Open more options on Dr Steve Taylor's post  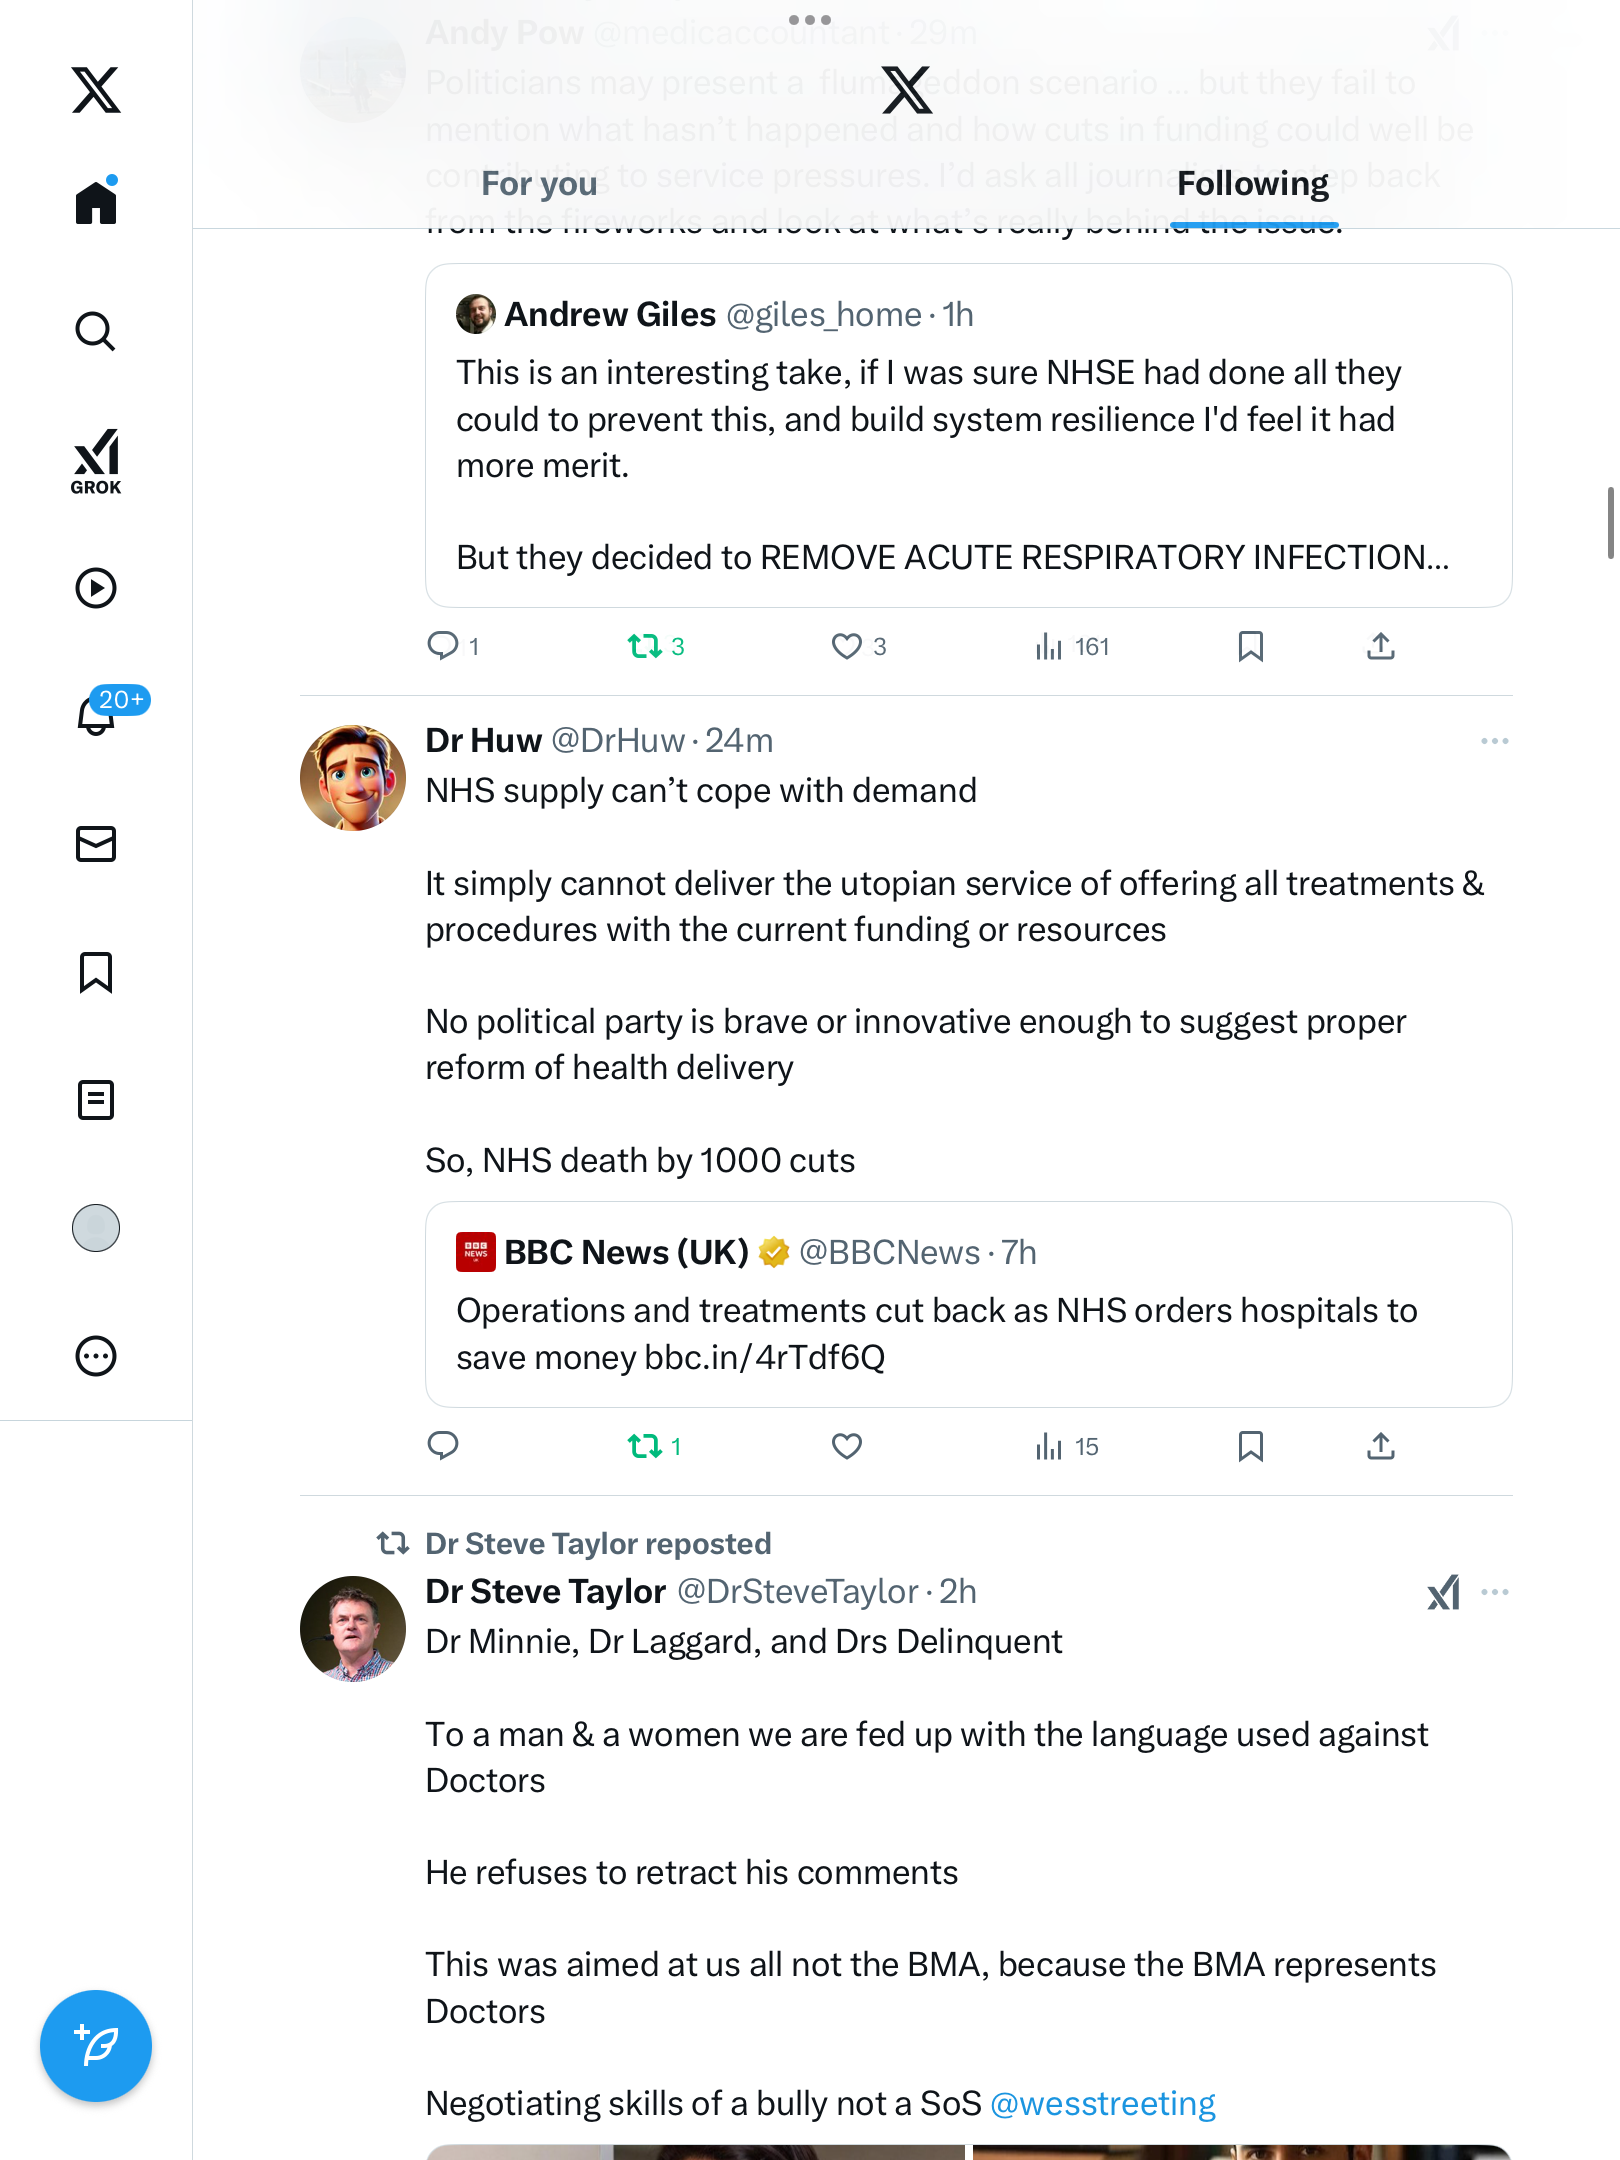(1494, 1592)
